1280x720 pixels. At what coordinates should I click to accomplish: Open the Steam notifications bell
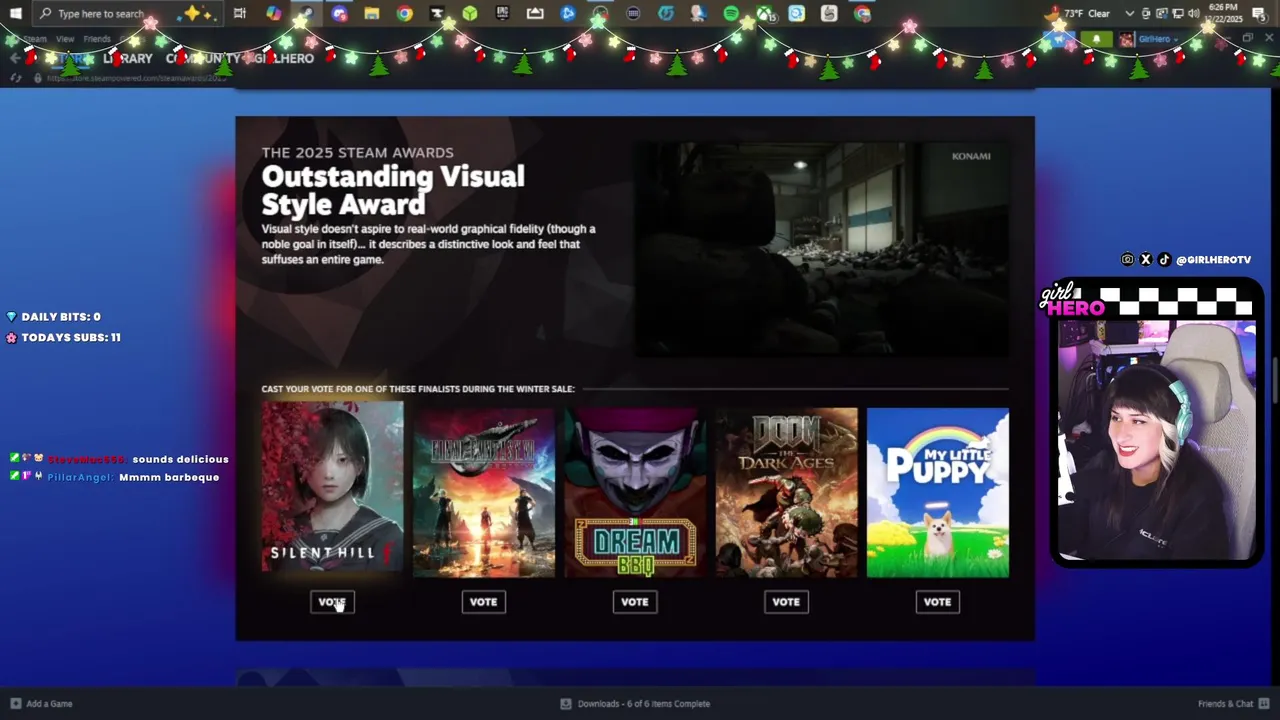click(x=1096, y=39)
